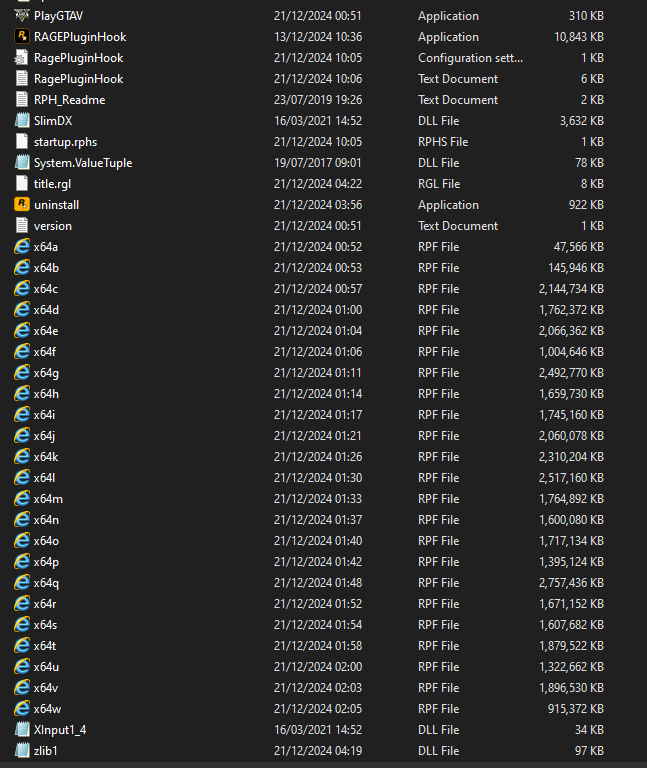This screenshot has height=768, width=647.
Task: Click the SlimDX DLL file icon
Action: point(22,121)
